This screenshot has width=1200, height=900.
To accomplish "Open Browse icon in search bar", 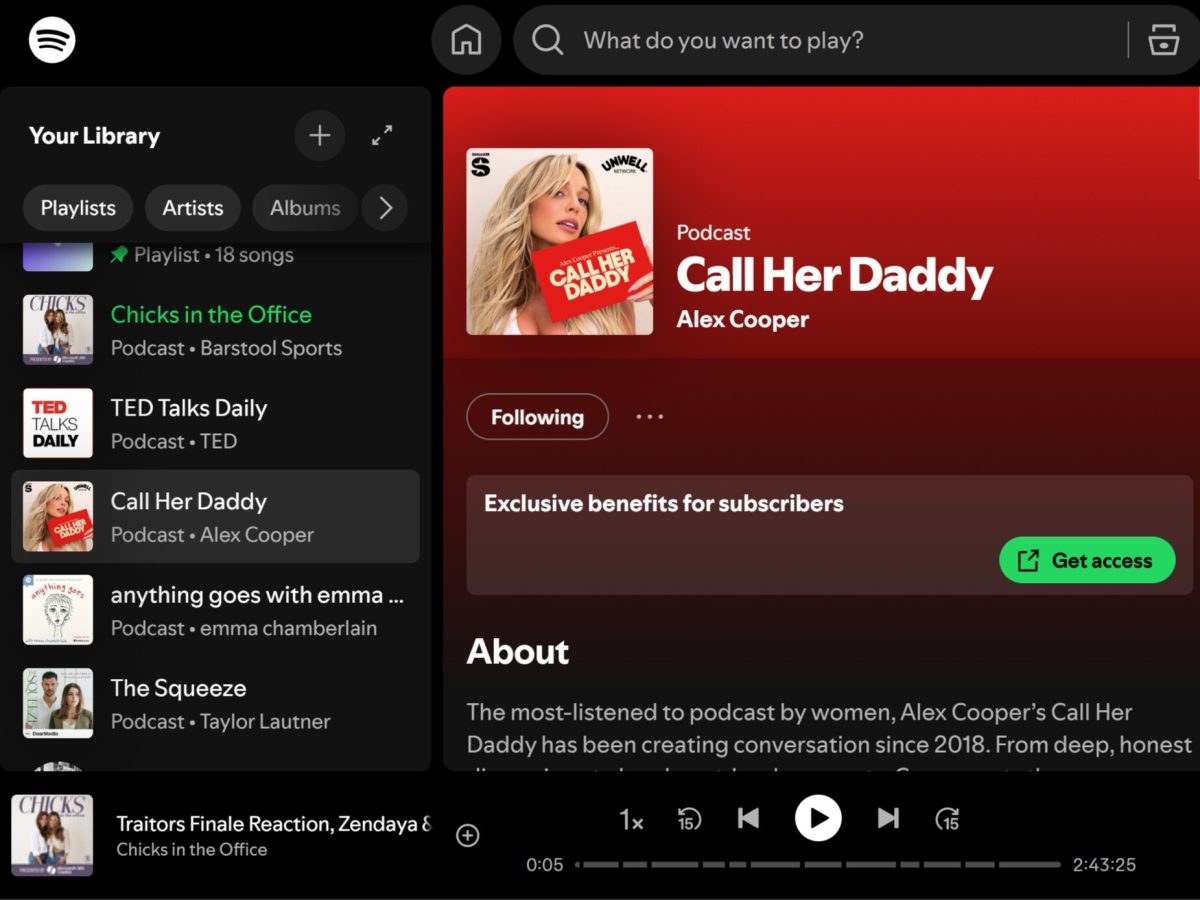I will 1163,40.
